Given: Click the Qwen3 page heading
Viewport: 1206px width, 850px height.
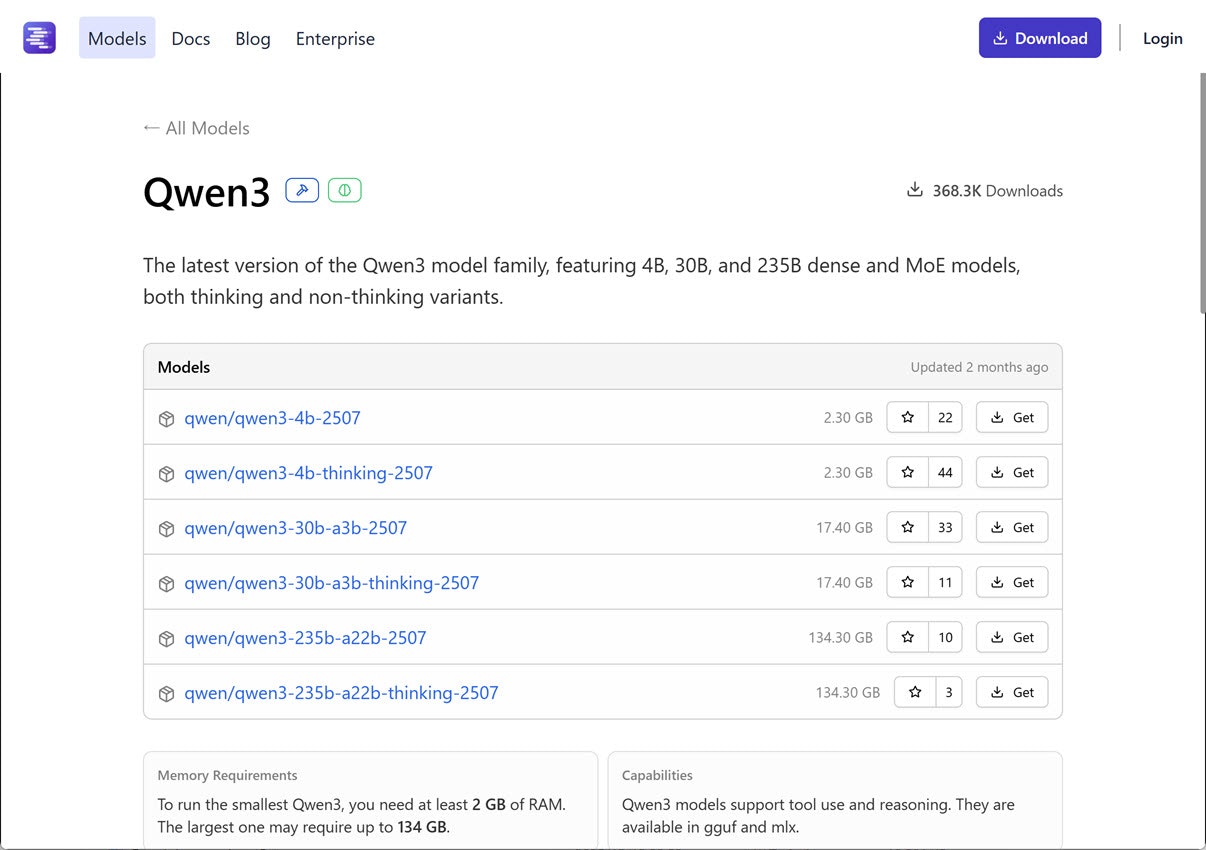Looking at the screenshot, I should [x=207, y=192].
